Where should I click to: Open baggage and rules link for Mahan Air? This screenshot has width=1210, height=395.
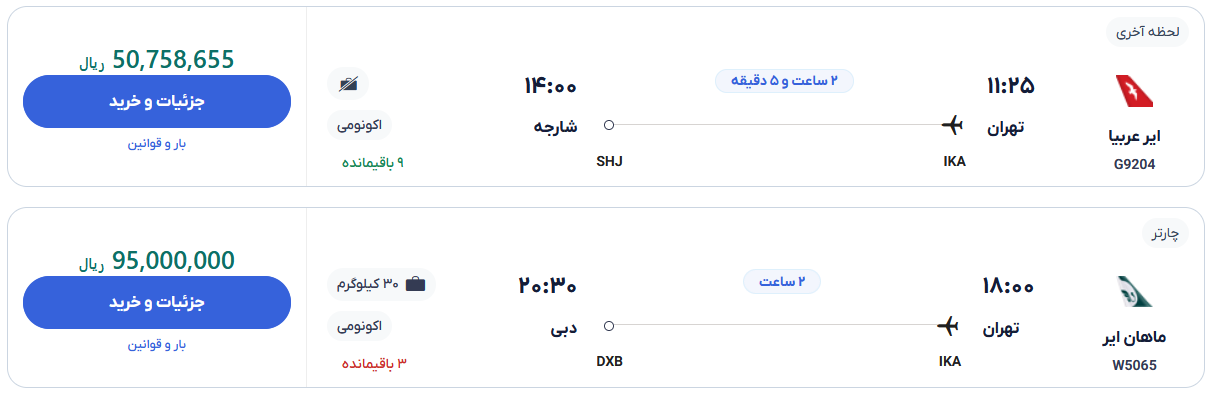[x=157, y=344]
